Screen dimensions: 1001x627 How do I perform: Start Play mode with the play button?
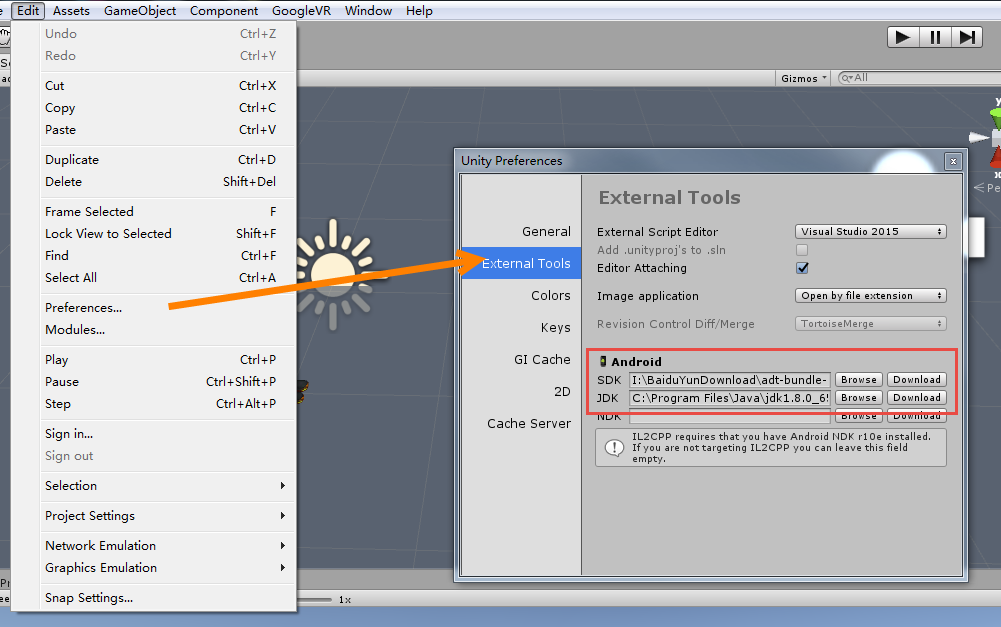click(903, 38)
